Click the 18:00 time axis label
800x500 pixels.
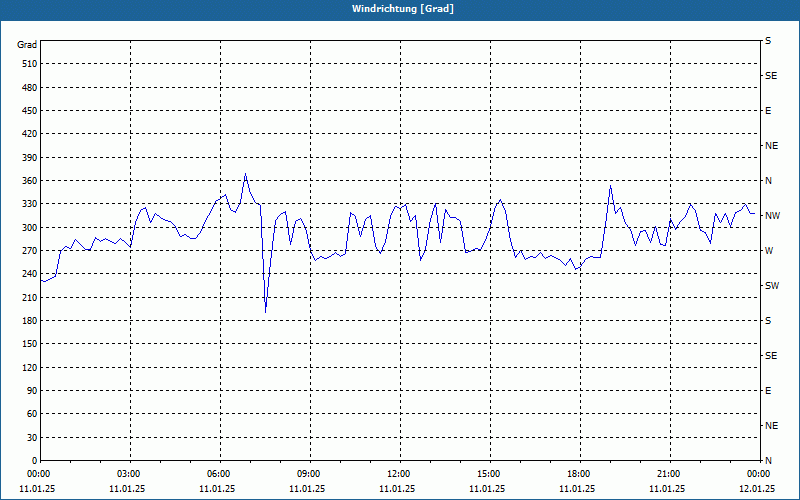(580, 474)
